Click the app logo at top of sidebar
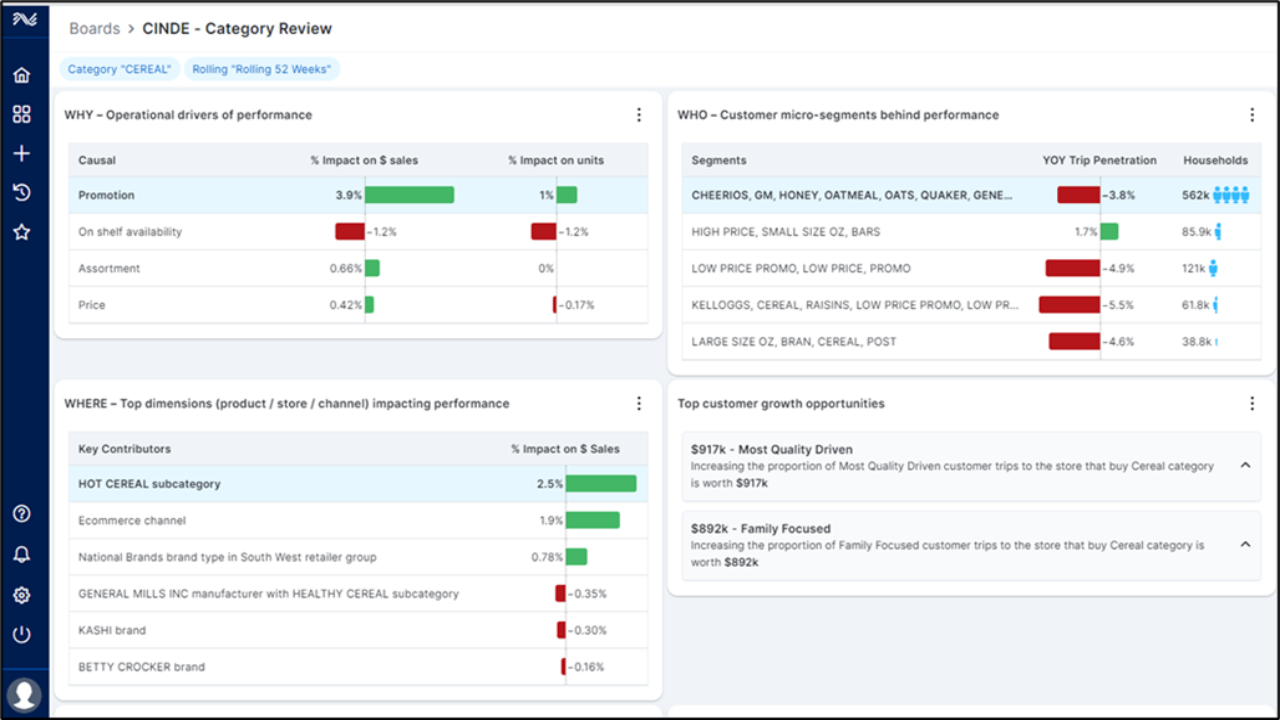The image size is (1280, 720). (23, 18)
